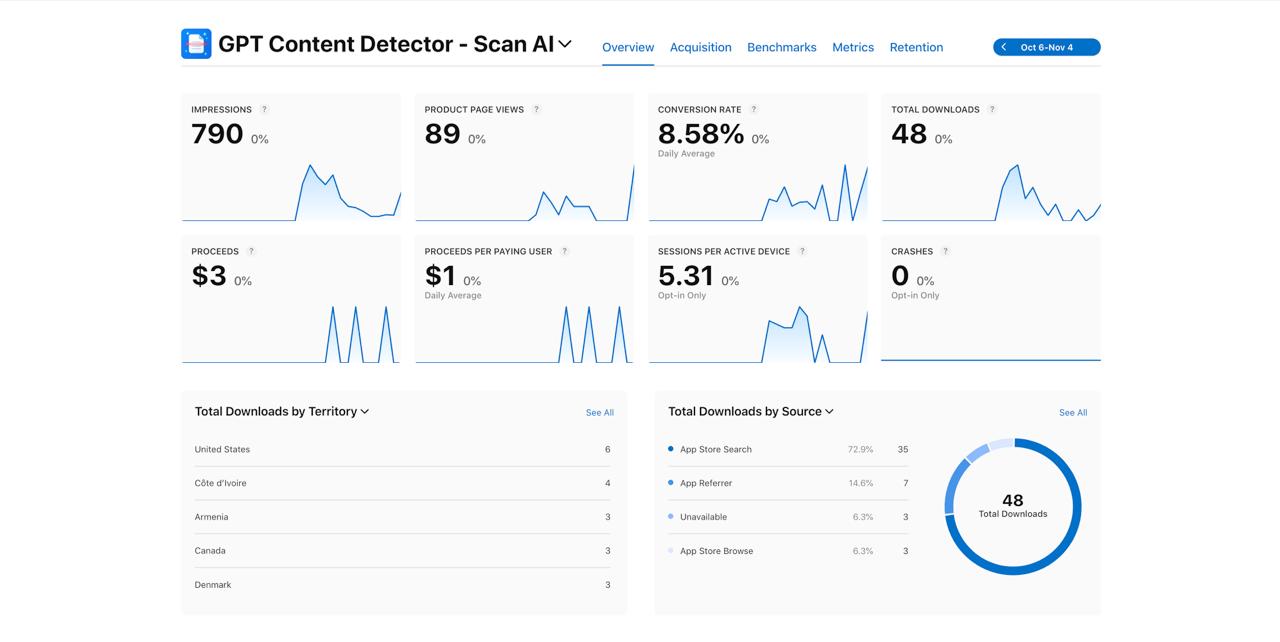Click See All in the Source panel
The height and width of the screenshot is (642, 1280).
[x=1072, y=413]
